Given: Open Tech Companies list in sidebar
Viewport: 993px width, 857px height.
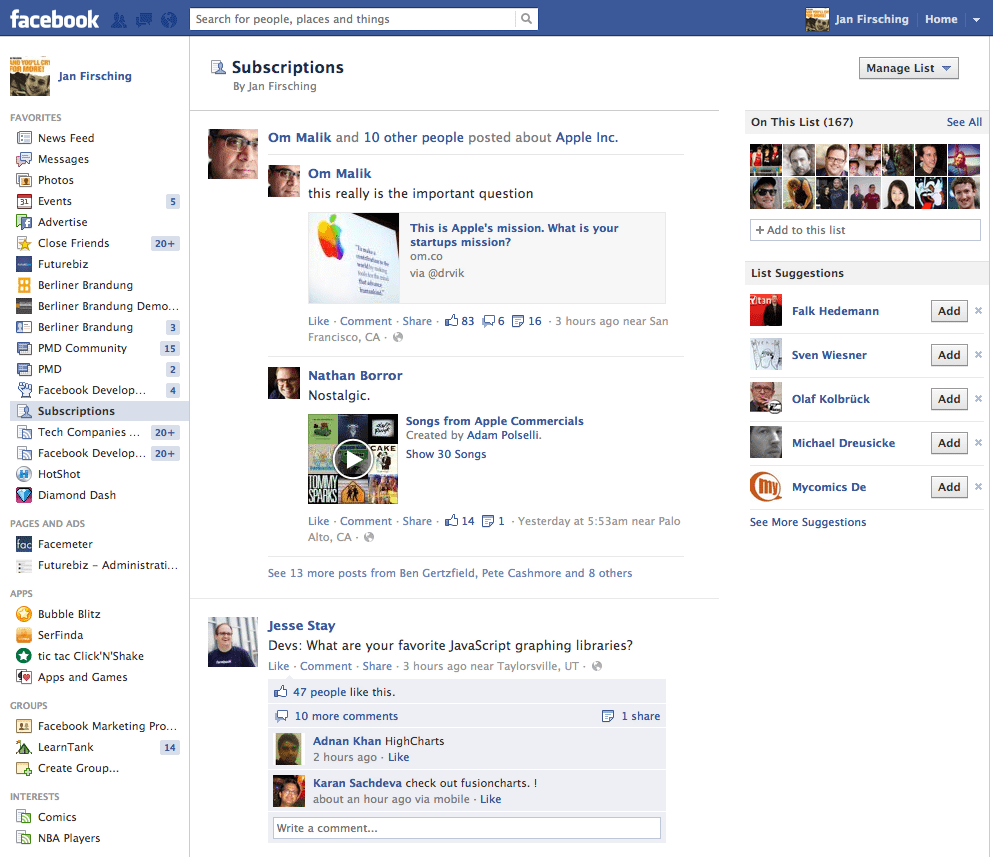Looking at the screenshot, I should pyautogui.click(x=89, y=432).
